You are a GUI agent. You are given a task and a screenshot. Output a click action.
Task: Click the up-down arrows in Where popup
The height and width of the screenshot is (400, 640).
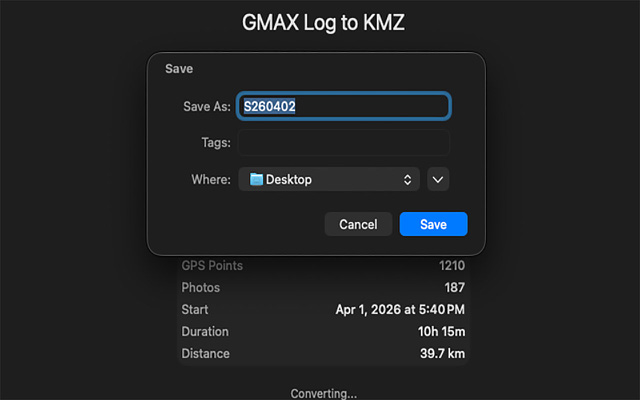coord(407,180)
